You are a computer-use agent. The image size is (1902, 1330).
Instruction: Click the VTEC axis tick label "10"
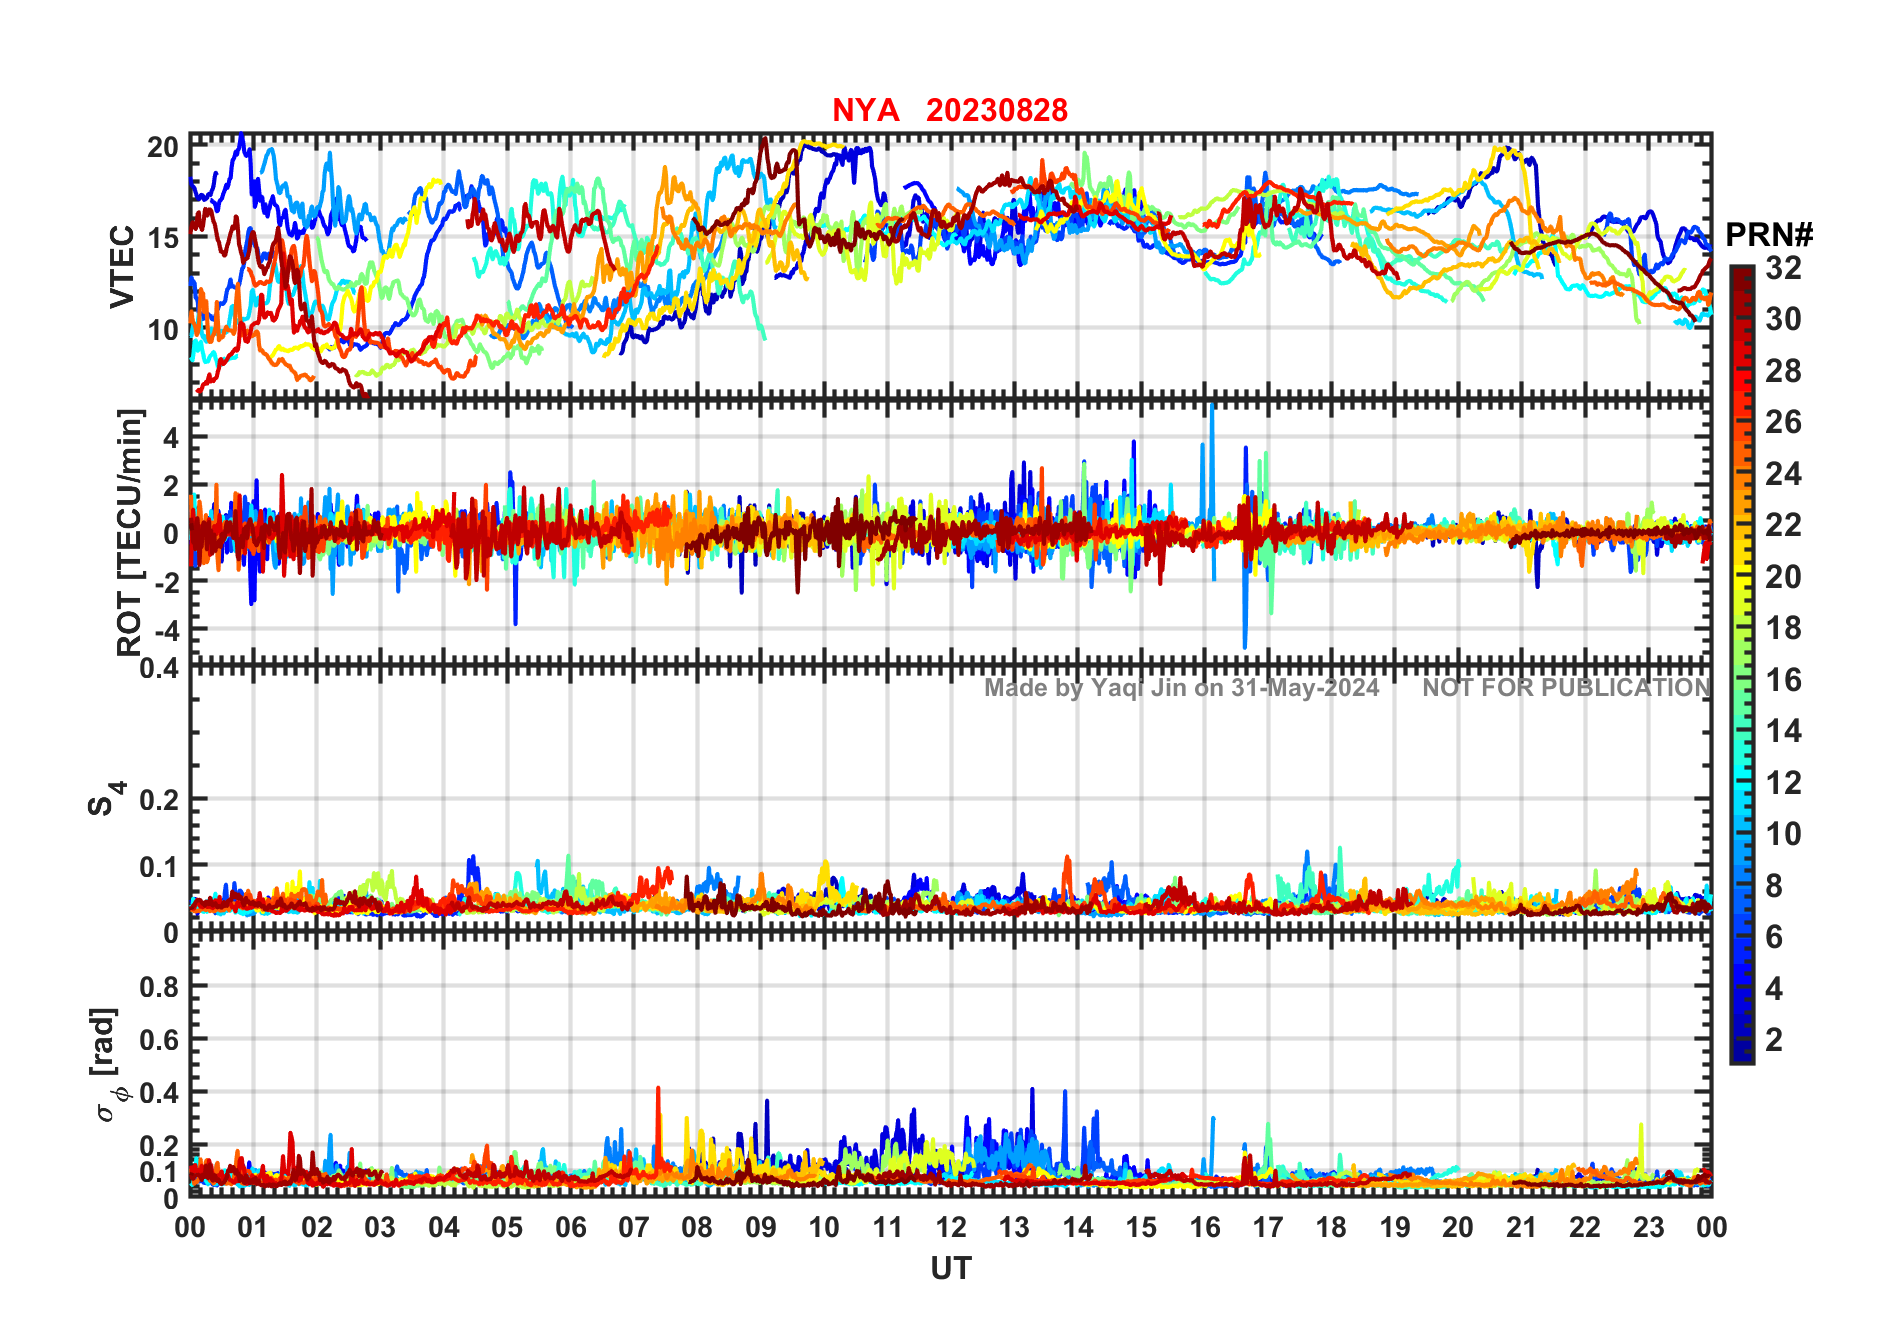point(163,329)
